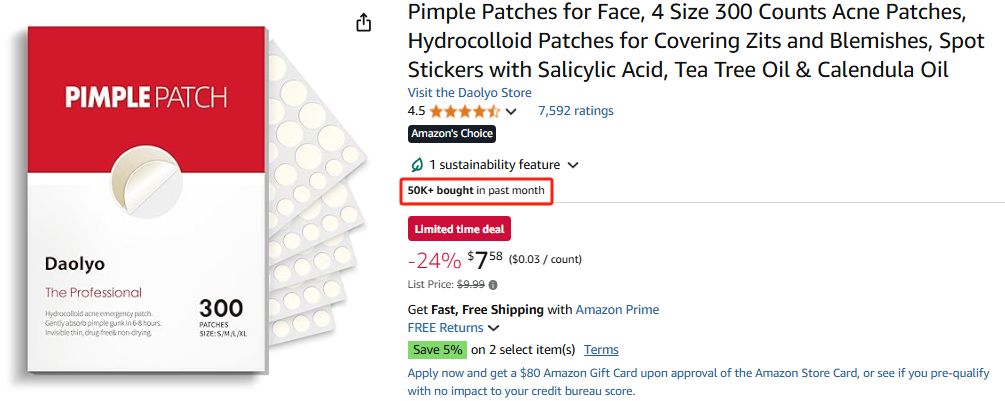Click the star rating icons
The height and width of the screenshot is (401, 1005).
point(465,111)
